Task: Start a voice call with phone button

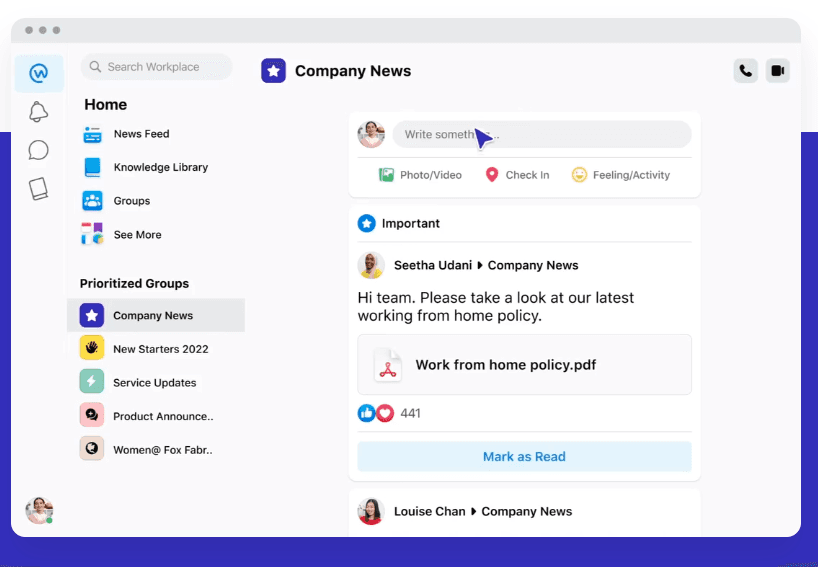Action: coord(745,70)
